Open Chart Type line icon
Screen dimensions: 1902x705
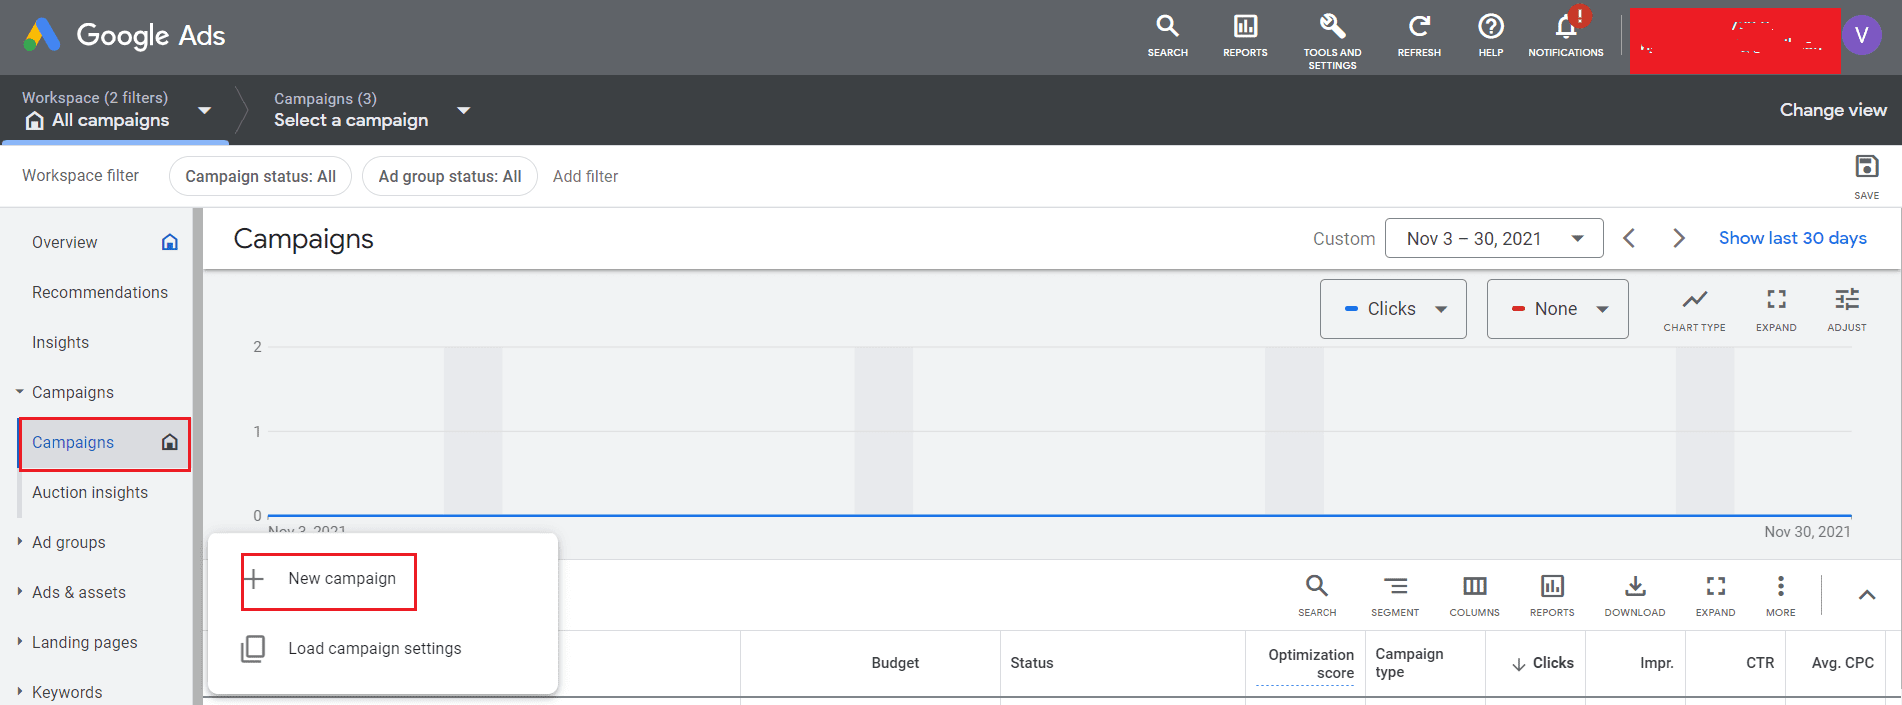click(1694, 299)
